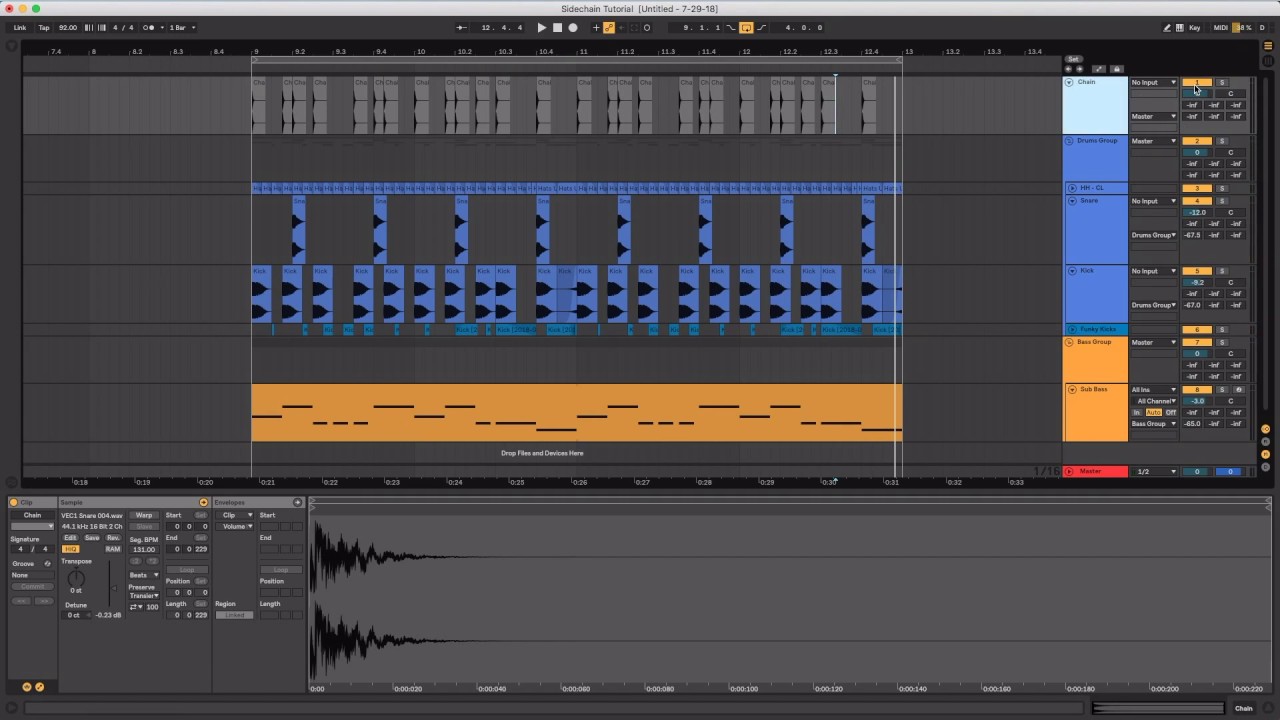The image size is (1280, 720).
Task: Open the Sub Bass All Ins input dropdown
Action: [x=1154, y=390]
